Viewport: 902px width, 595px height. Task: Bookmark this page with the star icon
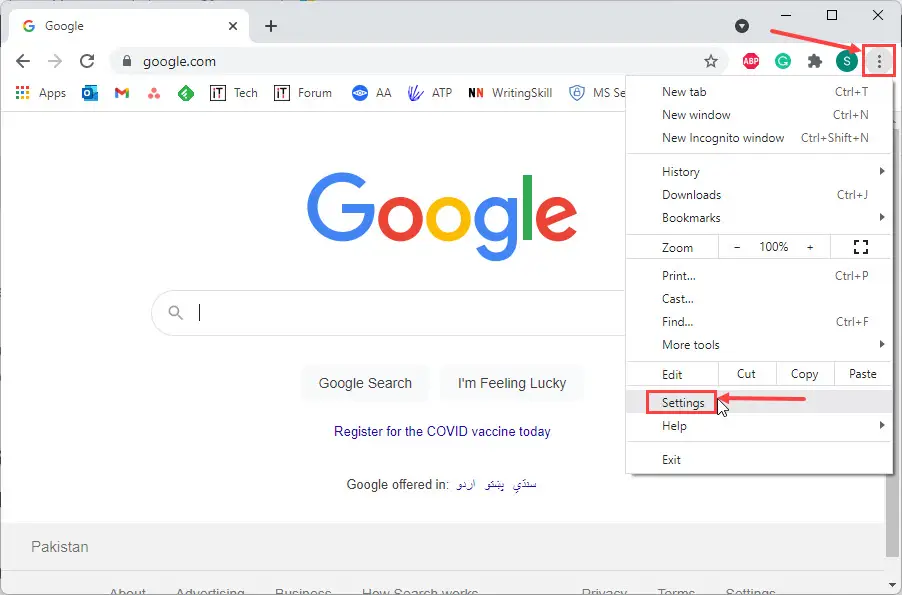tap(711, 61)
